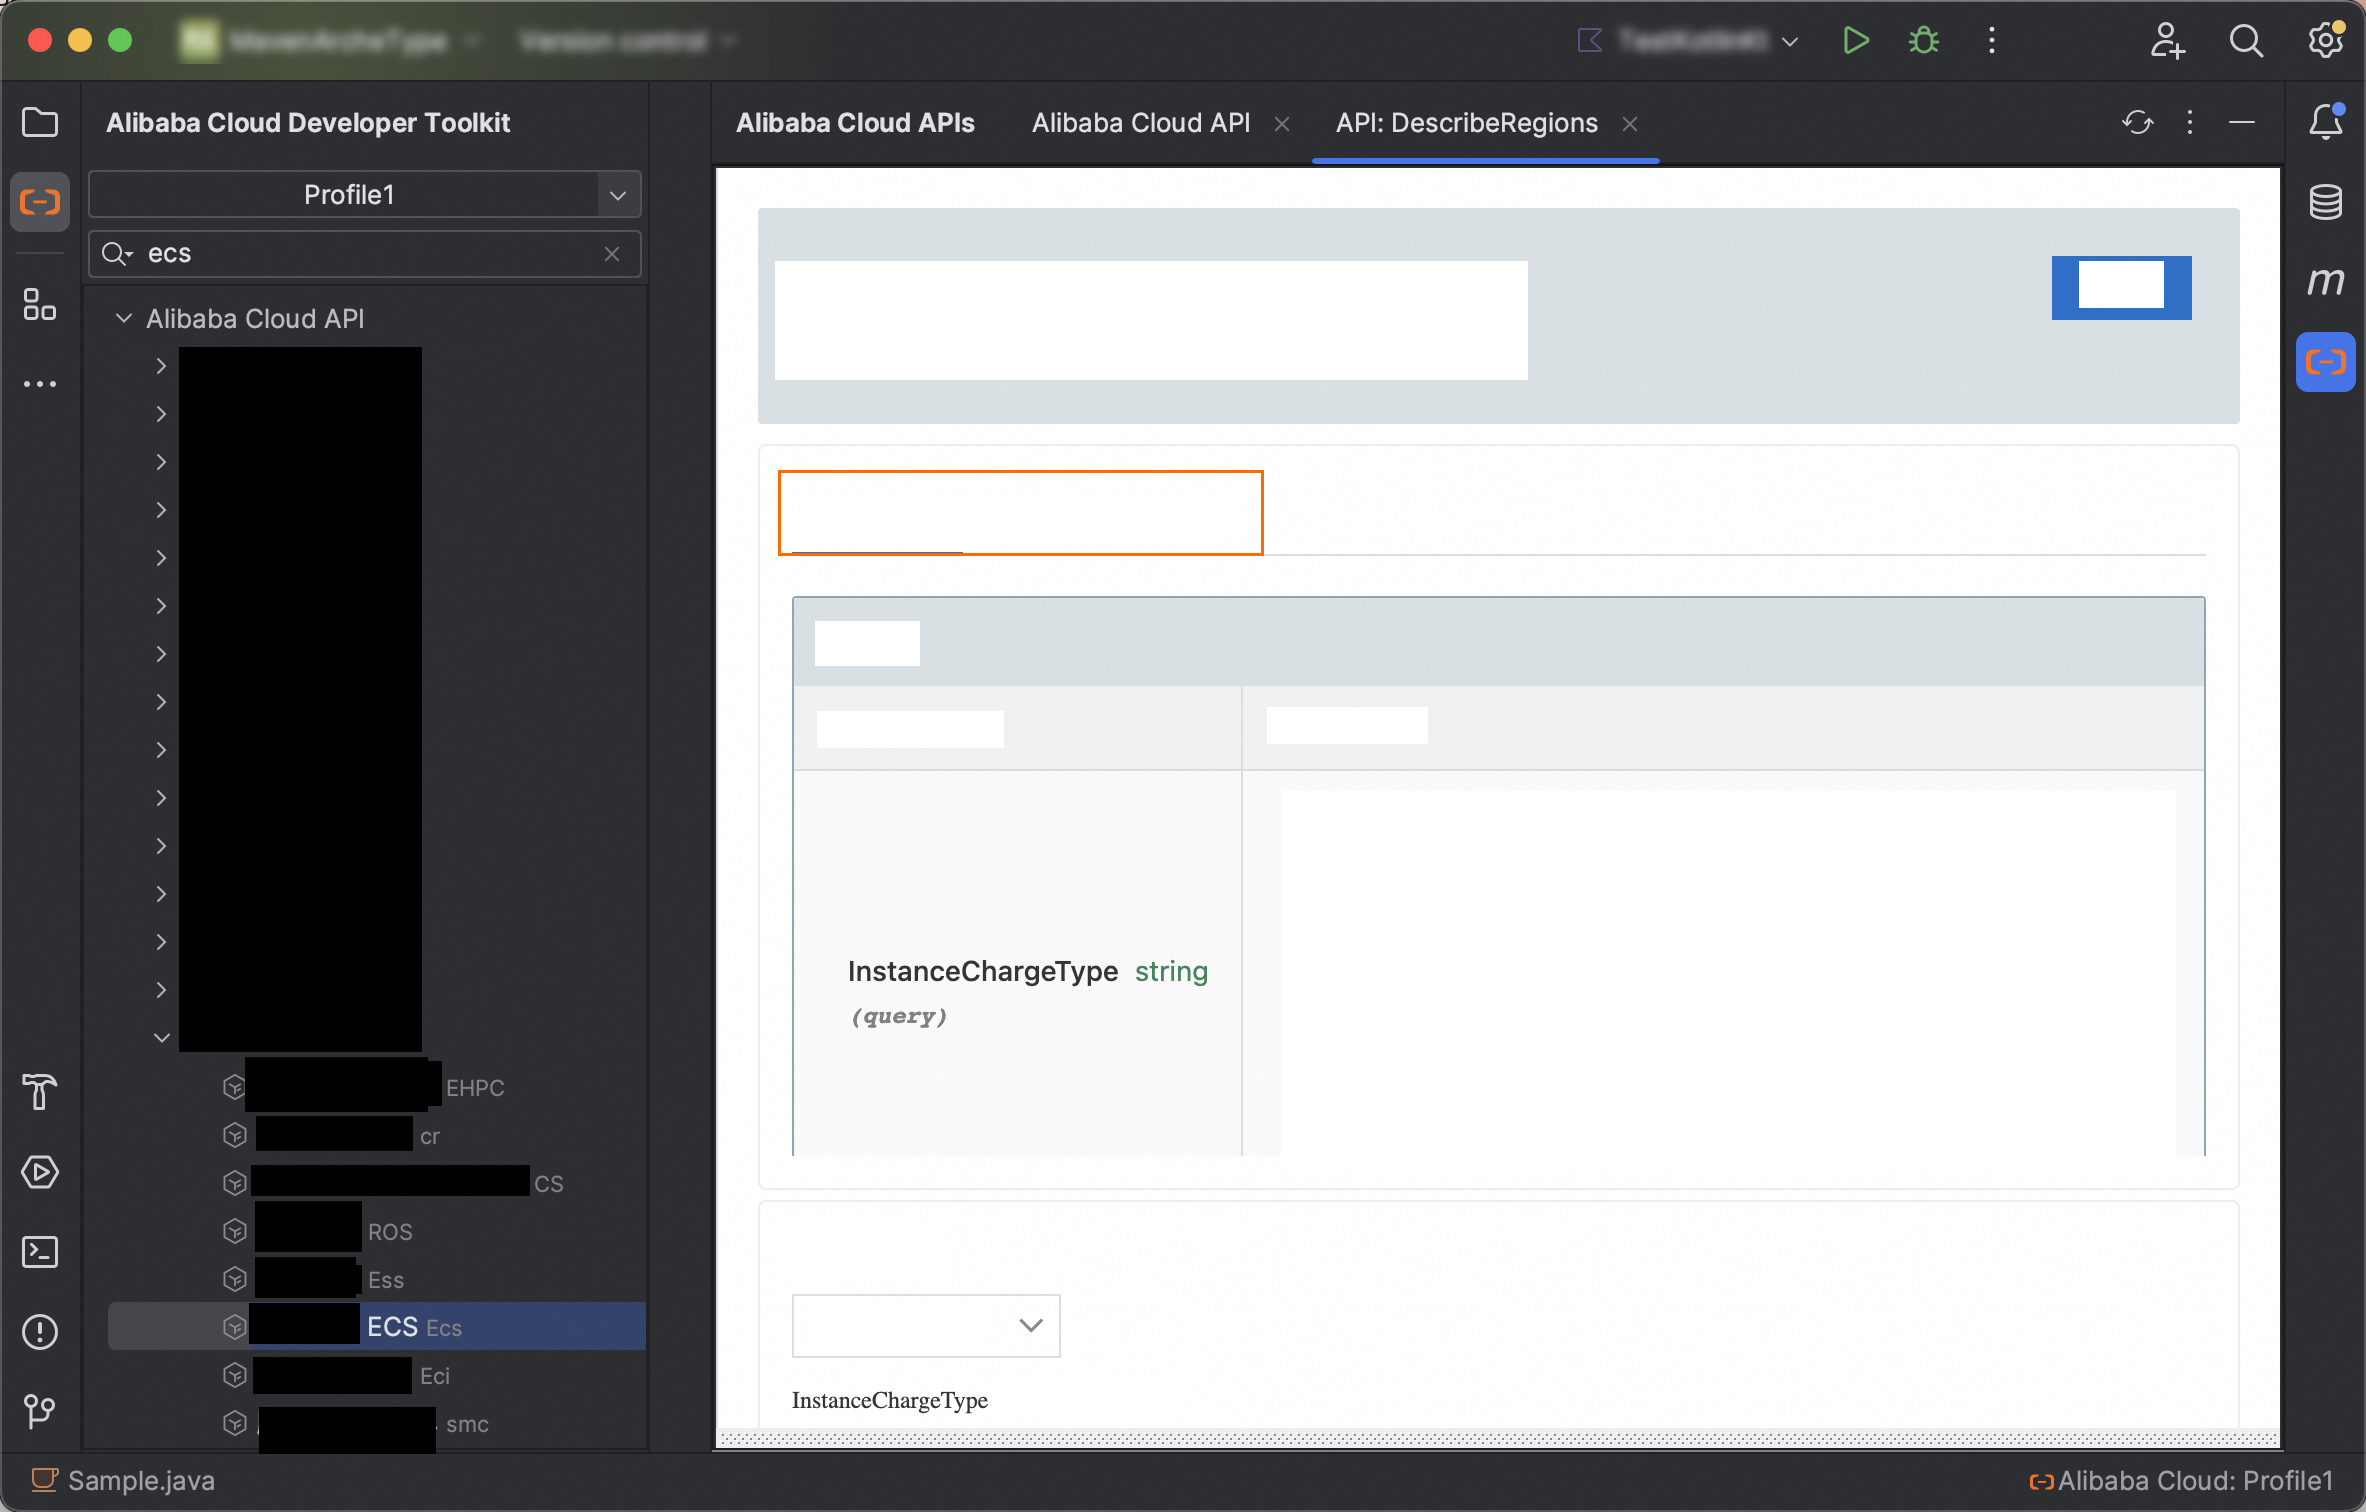Hide the API tool window
This screenshot has height=1512, width=2366.
(x=2242, y=122)
